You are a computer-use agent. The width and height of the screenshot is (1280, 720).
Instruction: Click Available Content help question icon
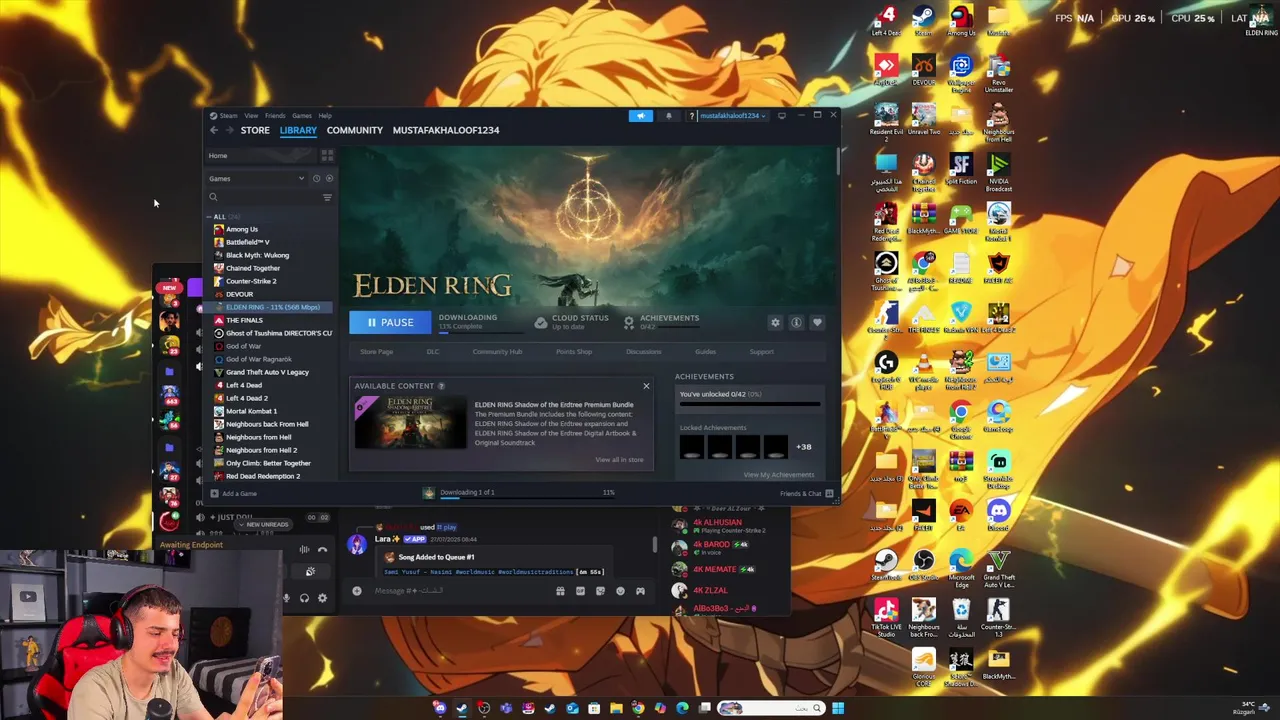pyautogui.click(x=441, y=386)
